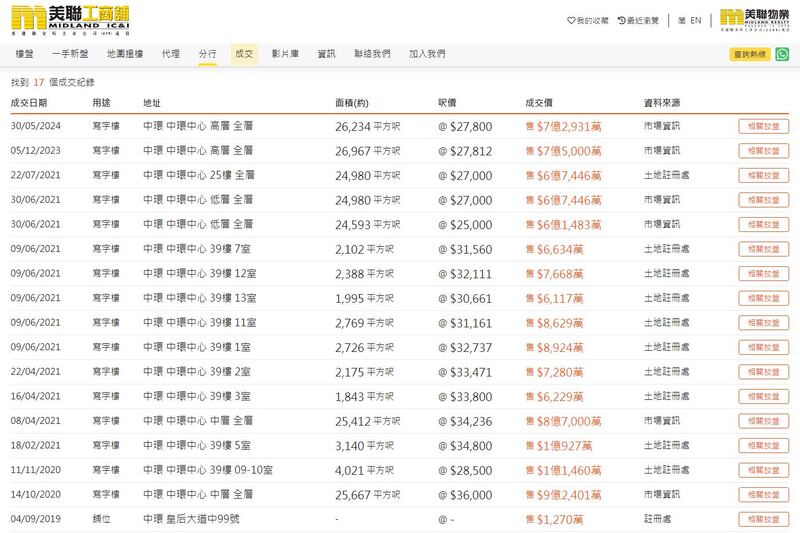Select area value 26,234 平方呎

tap(367, 126)
